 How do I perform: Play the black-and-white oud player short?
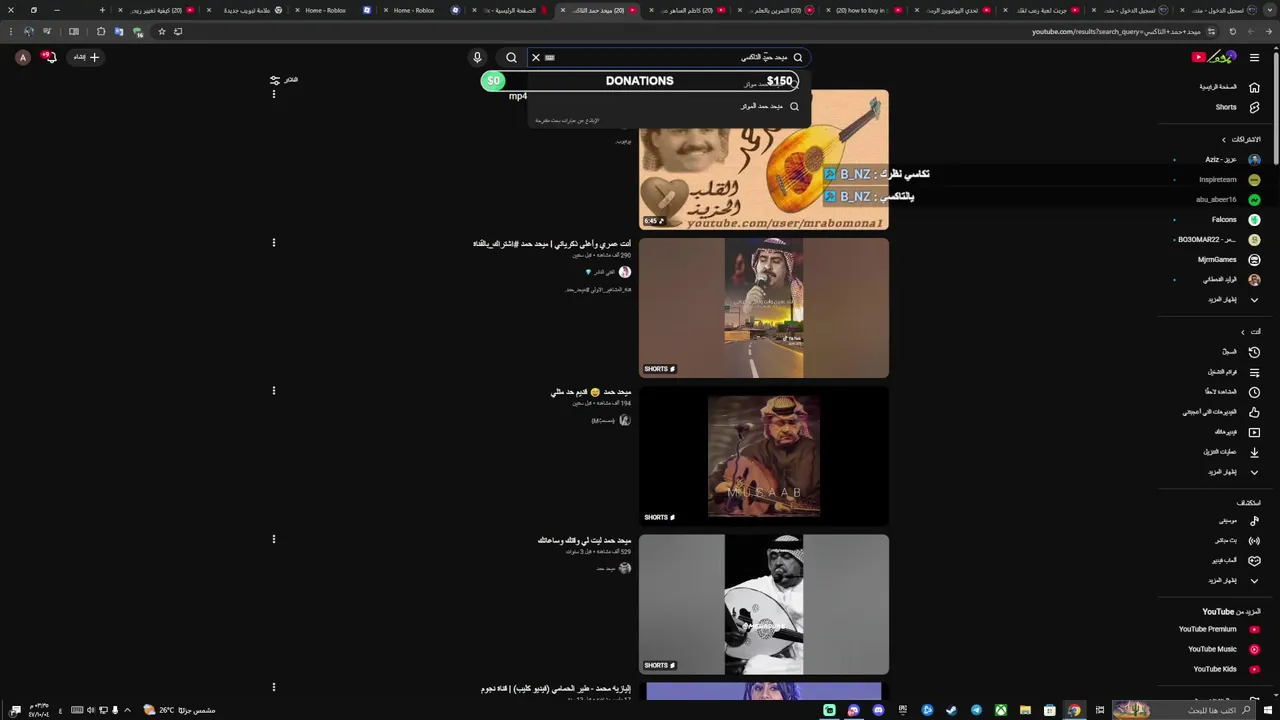tap(764, 604)
